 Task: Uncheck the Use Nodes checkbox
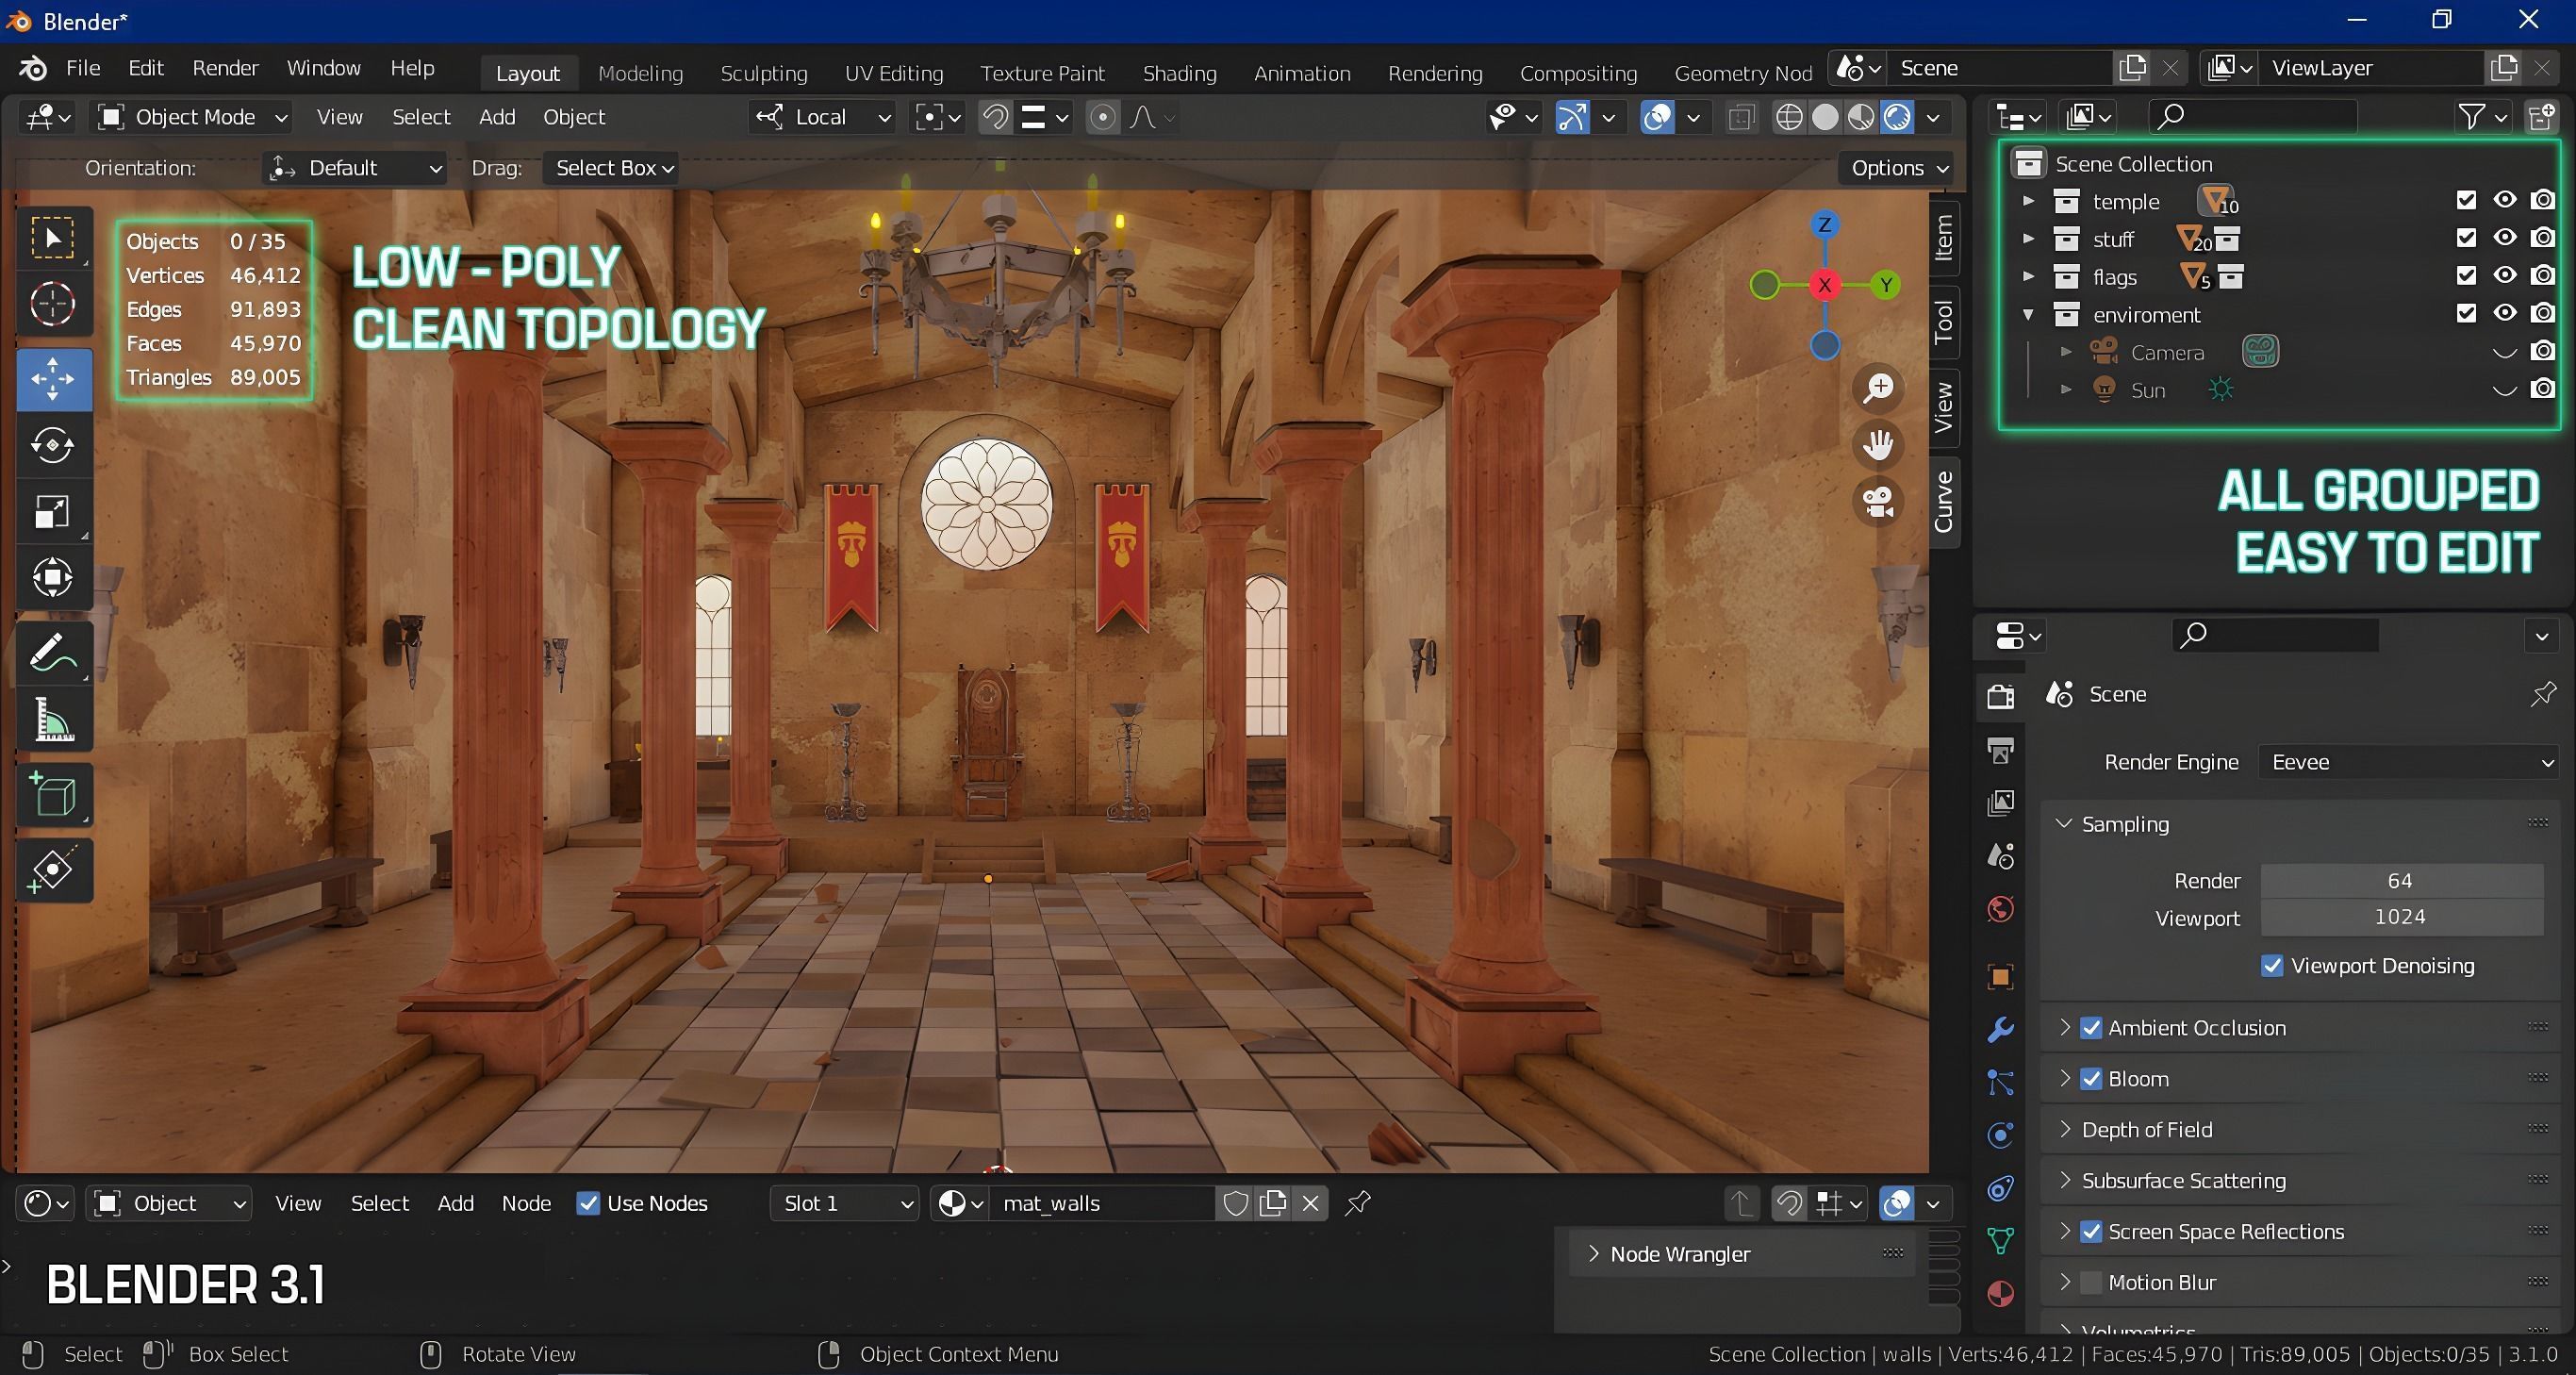[589, 1203]
